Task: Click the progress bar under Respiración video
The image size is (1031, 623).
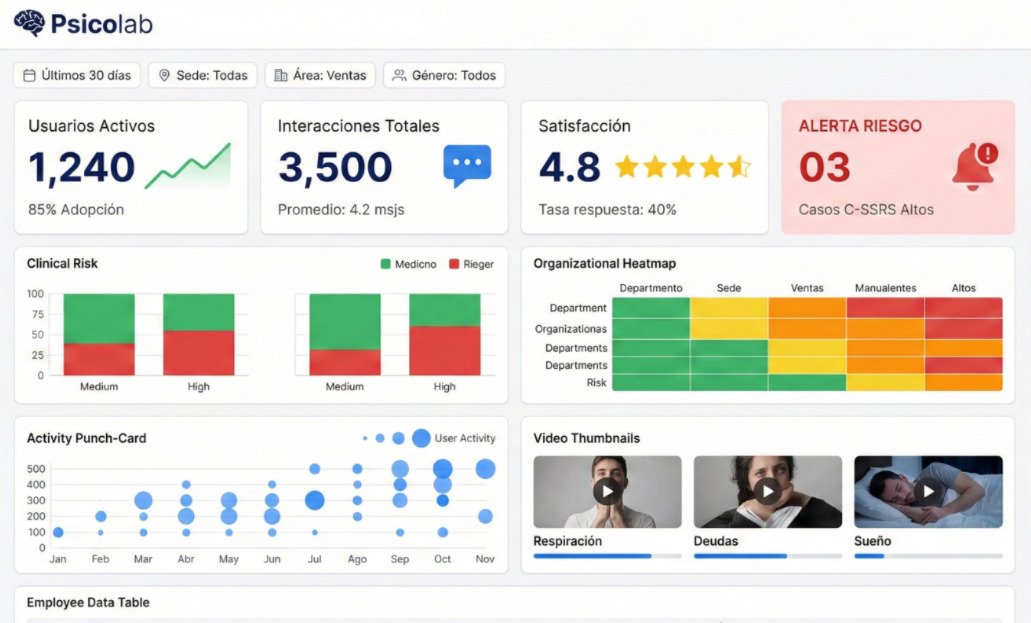Action: (606, 556)
